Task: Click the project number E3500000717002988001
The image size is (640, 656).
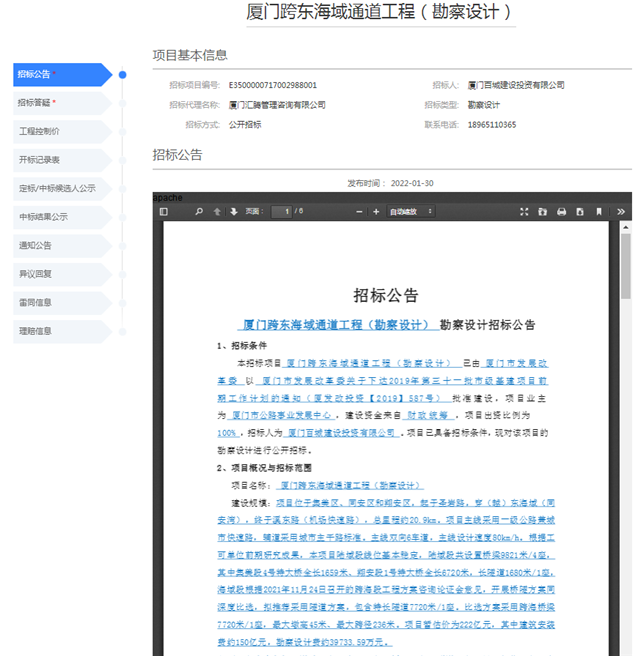Action: pos(273,85)
